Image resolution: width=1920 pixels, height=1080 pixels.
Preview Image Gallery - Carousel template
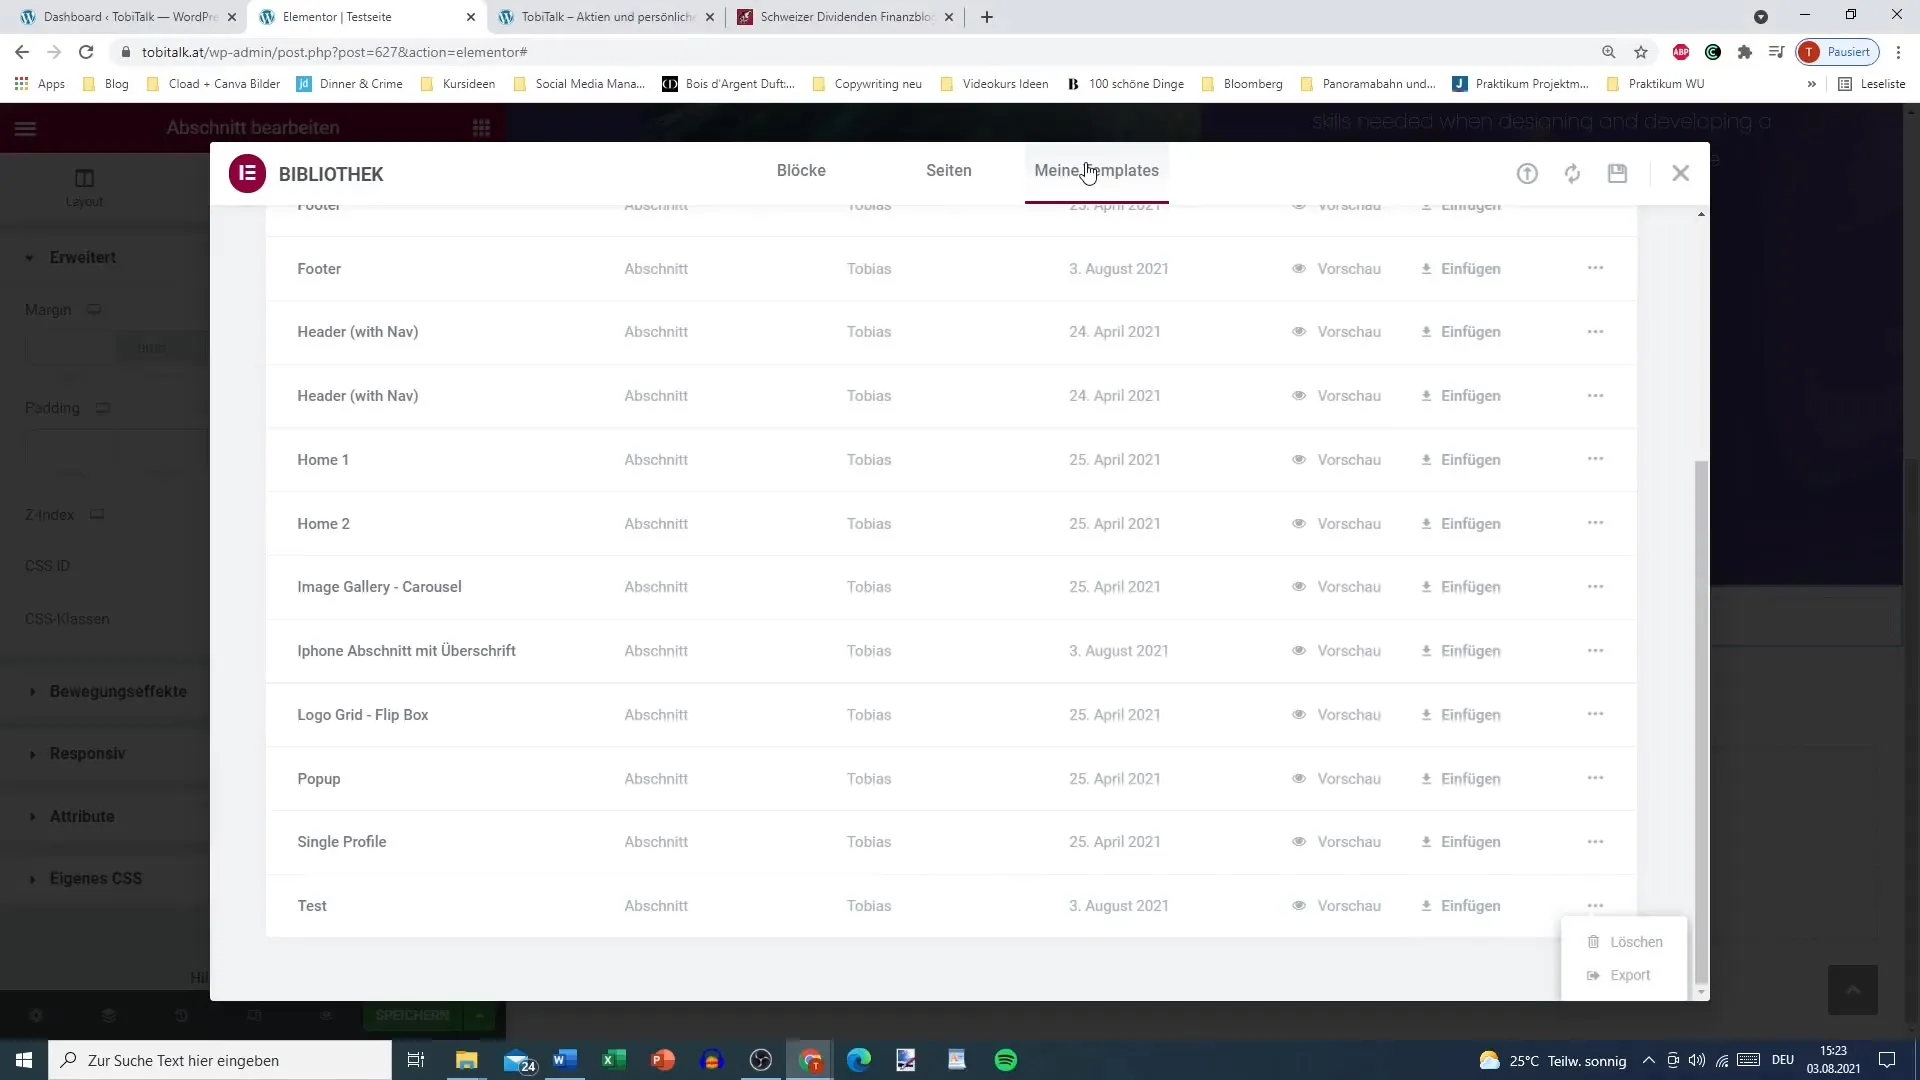click(x=1336, y=587)
